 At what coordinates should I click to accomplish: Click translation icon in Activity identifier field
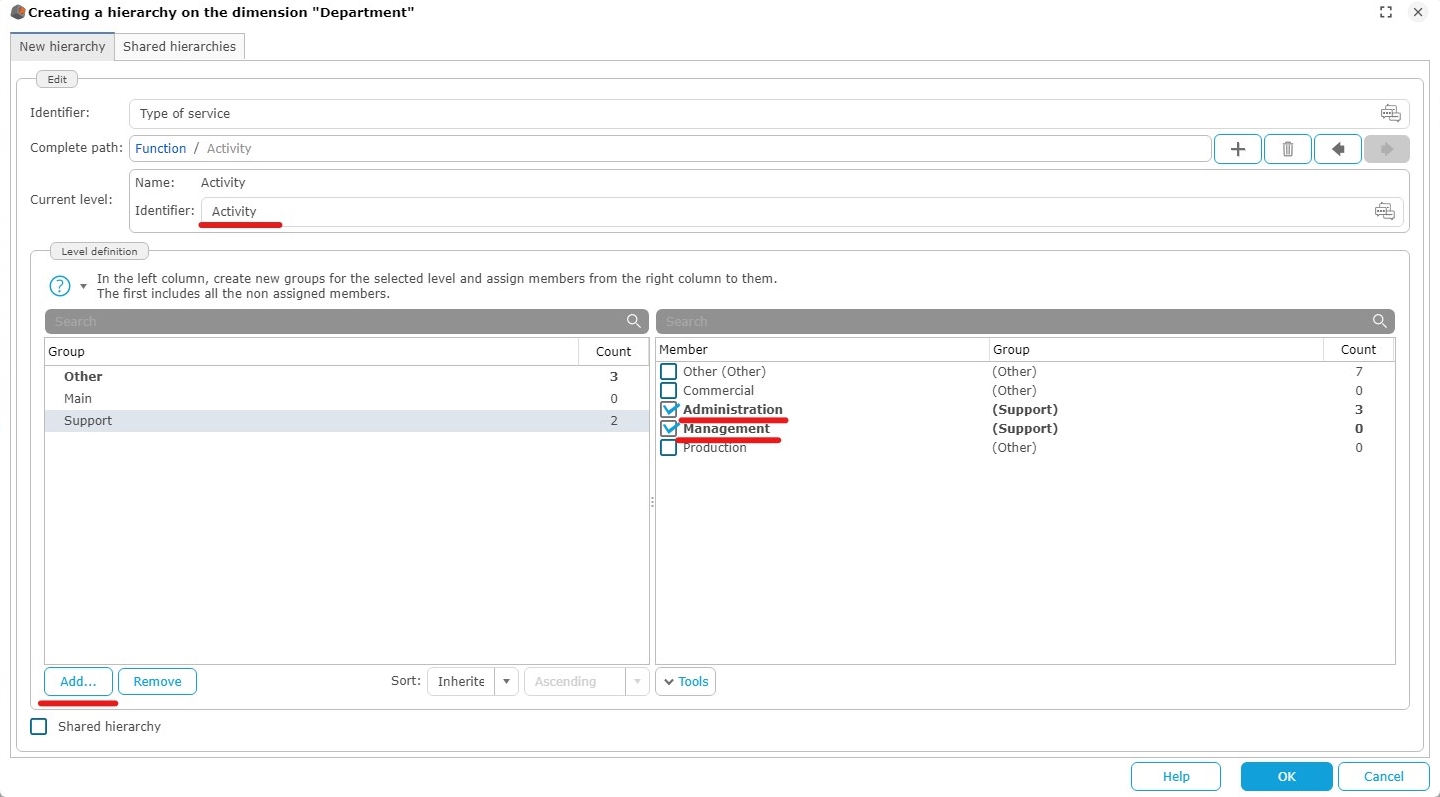(x=1384, y=211)
